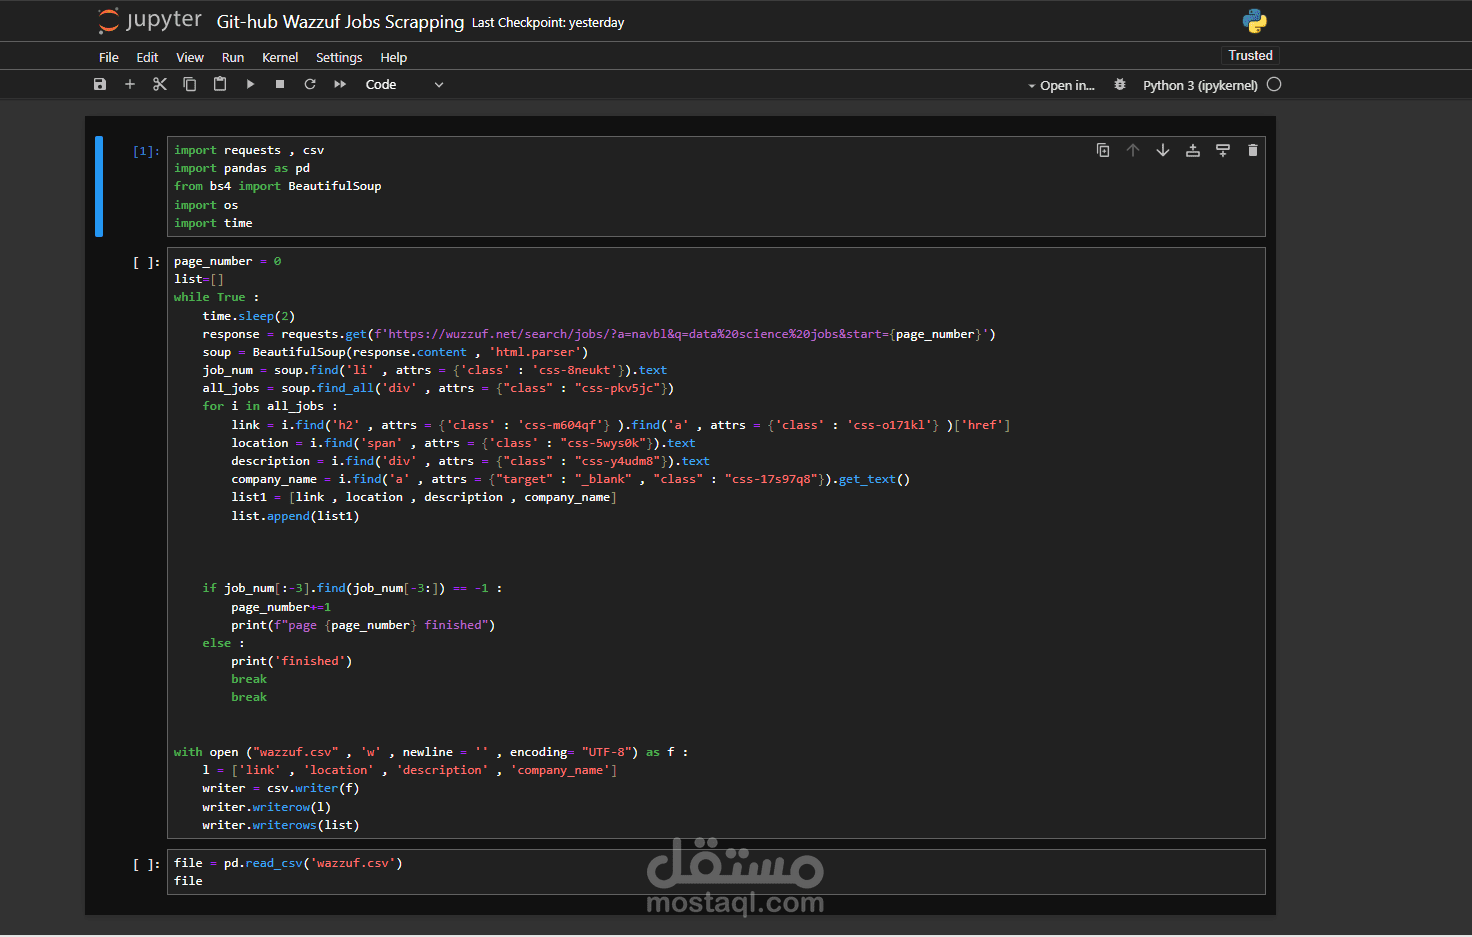Click the Python logo icon

point(1255,21)
